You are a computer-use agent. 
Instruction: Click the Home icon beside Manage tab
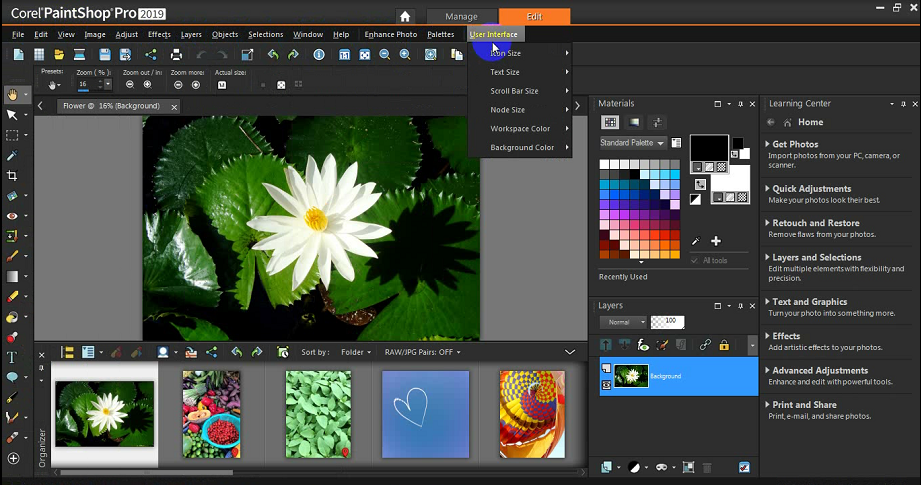[405, 16]
